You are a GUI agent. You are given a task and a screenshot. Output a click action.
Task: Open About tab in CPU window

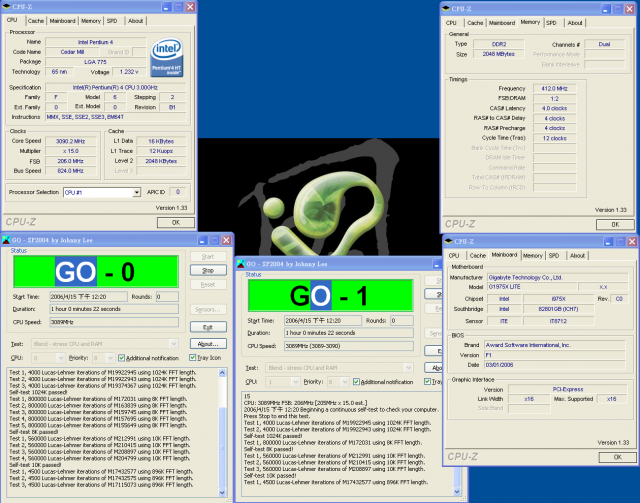pos(136,21)
